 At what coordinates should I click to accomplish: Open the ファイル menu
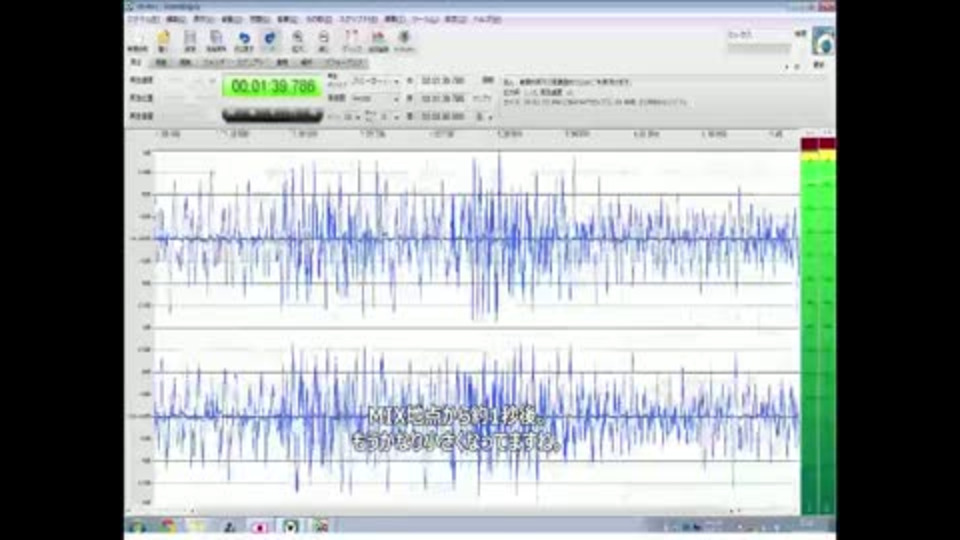(143, 20)
